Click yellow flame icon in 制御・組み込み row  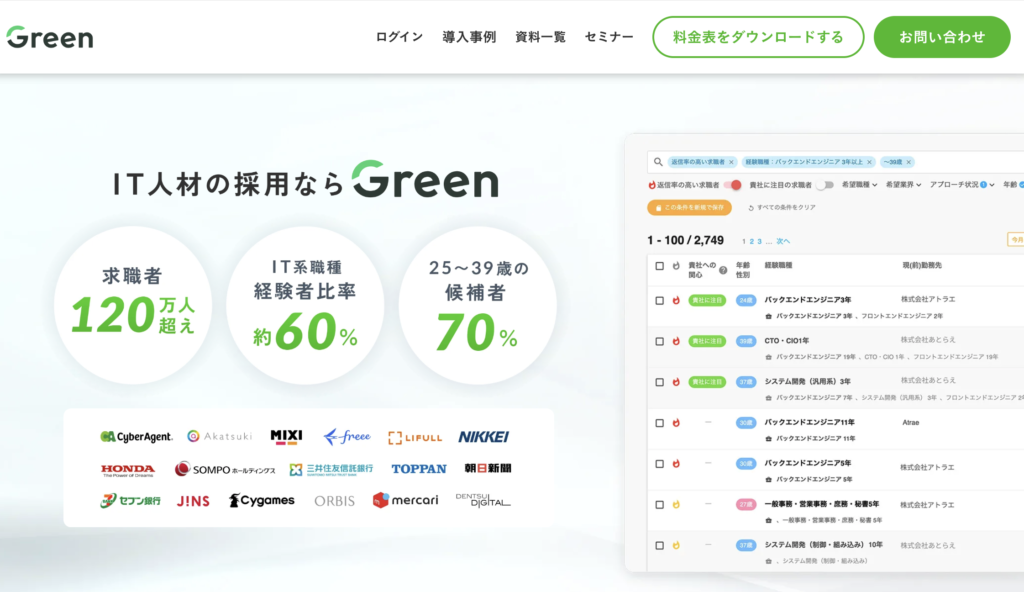pos(676,545)
